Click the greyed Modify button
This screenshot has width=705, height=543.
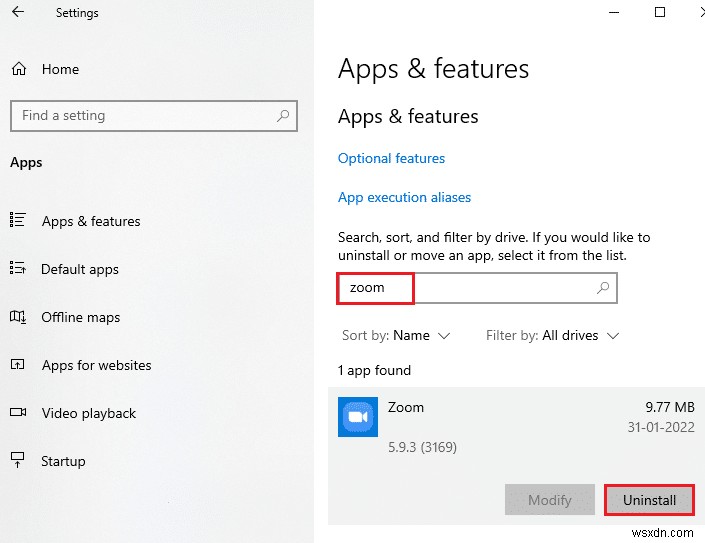[549, 500]
